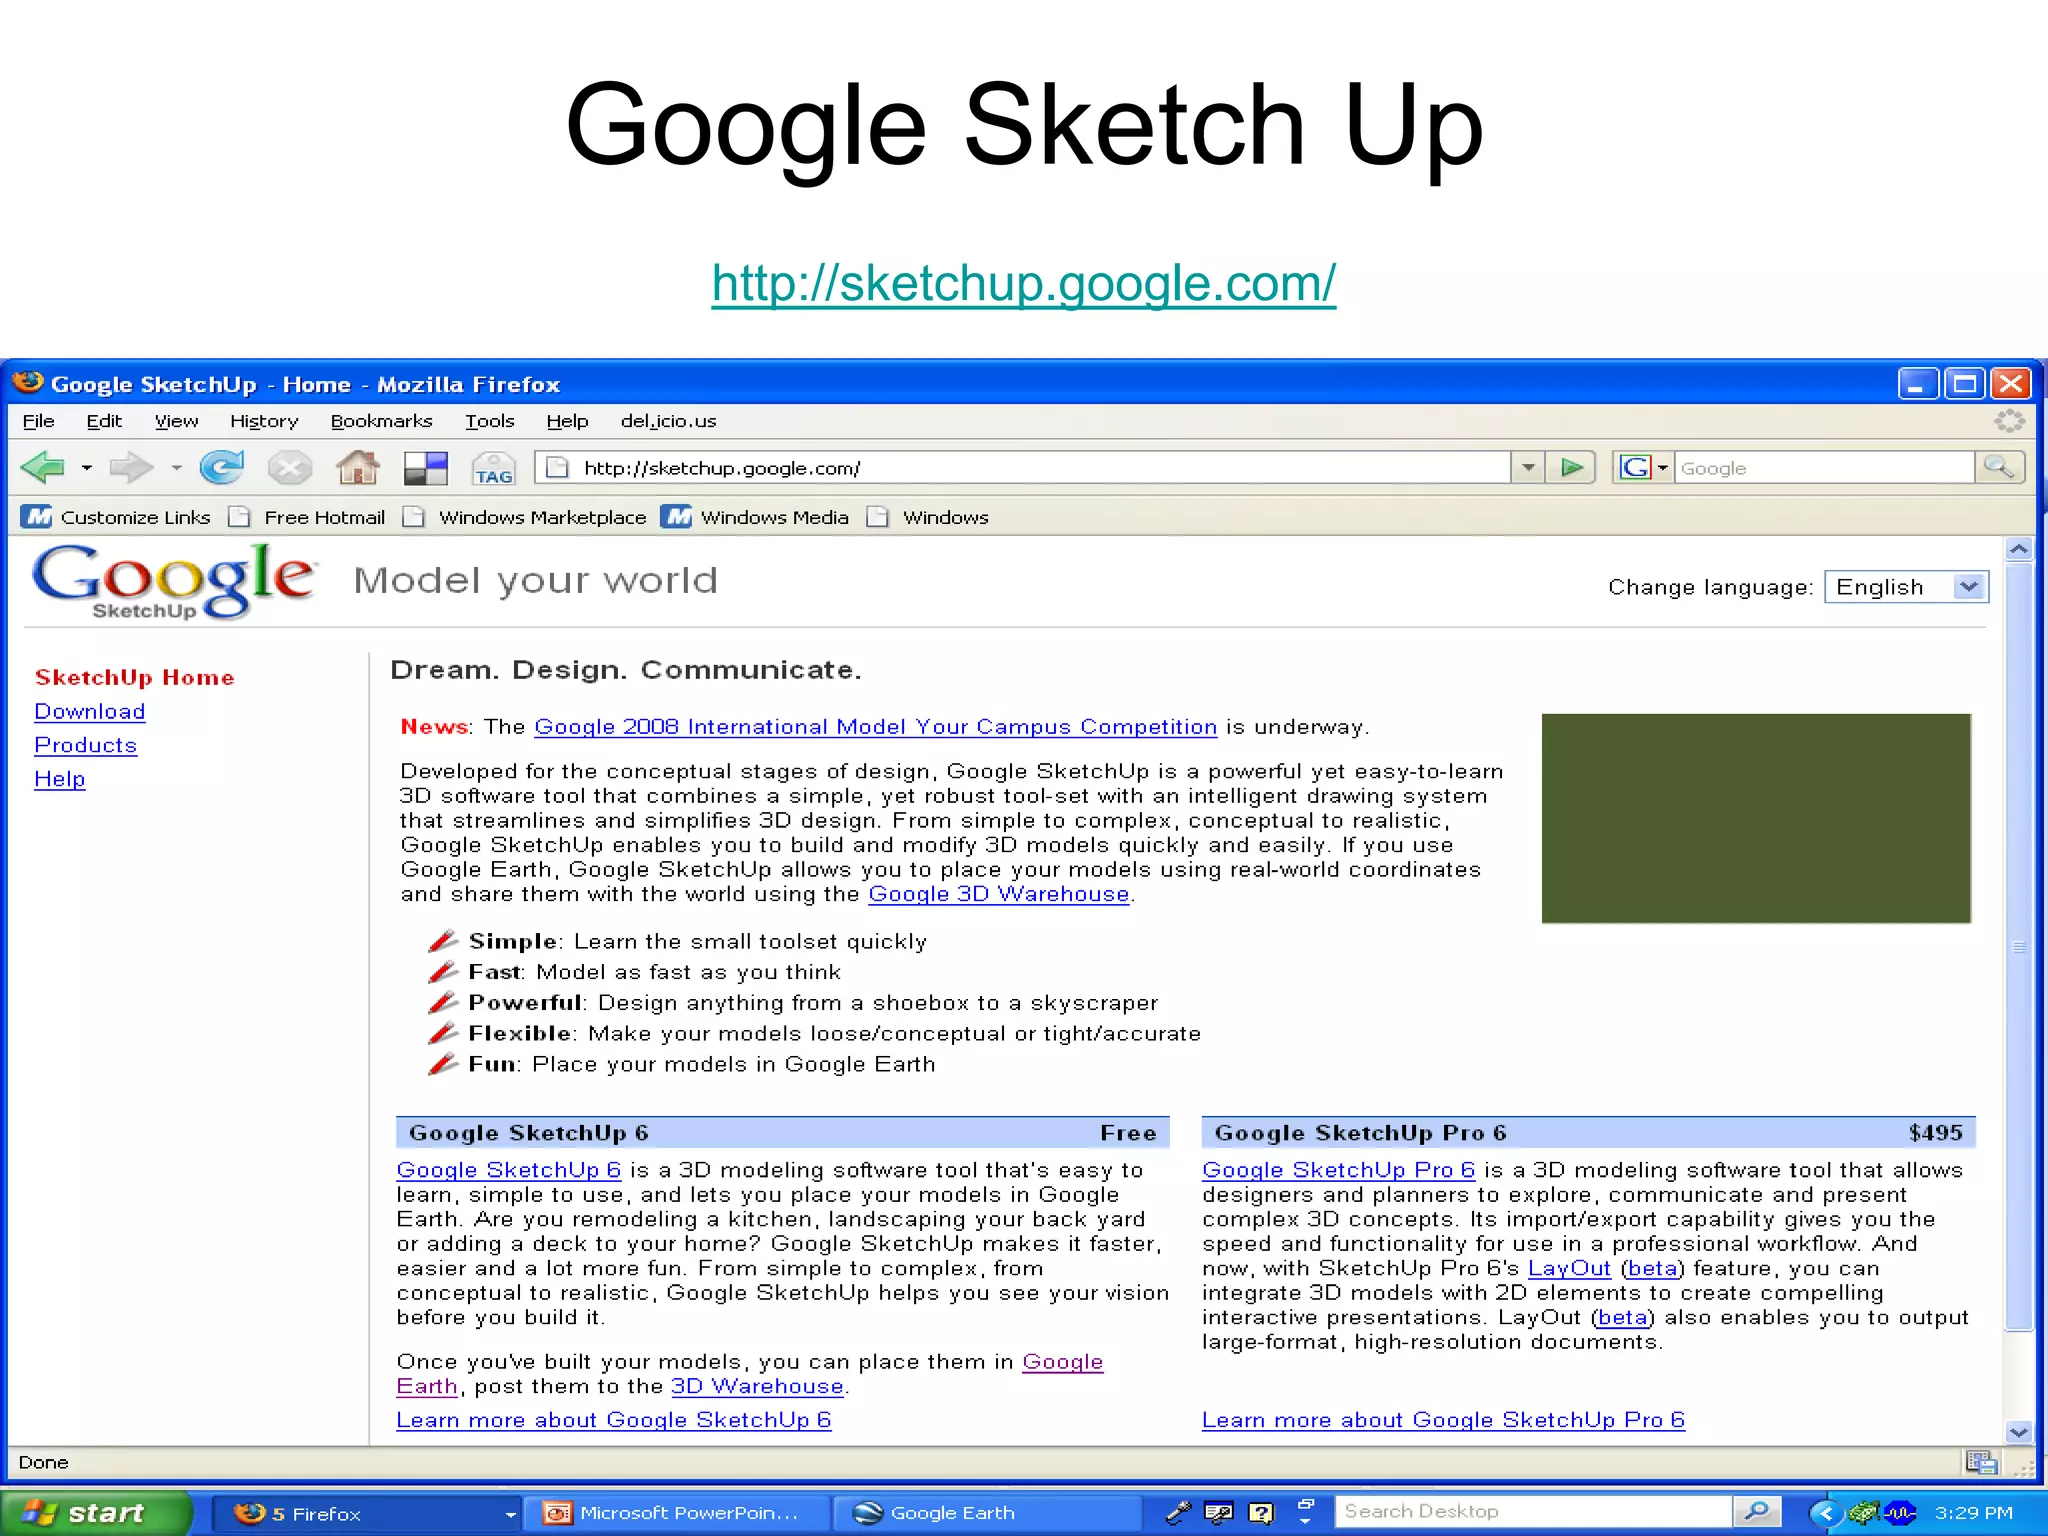
Task: Expand the 5 Firefox taskbar group
Action: tap(510, 1514)
